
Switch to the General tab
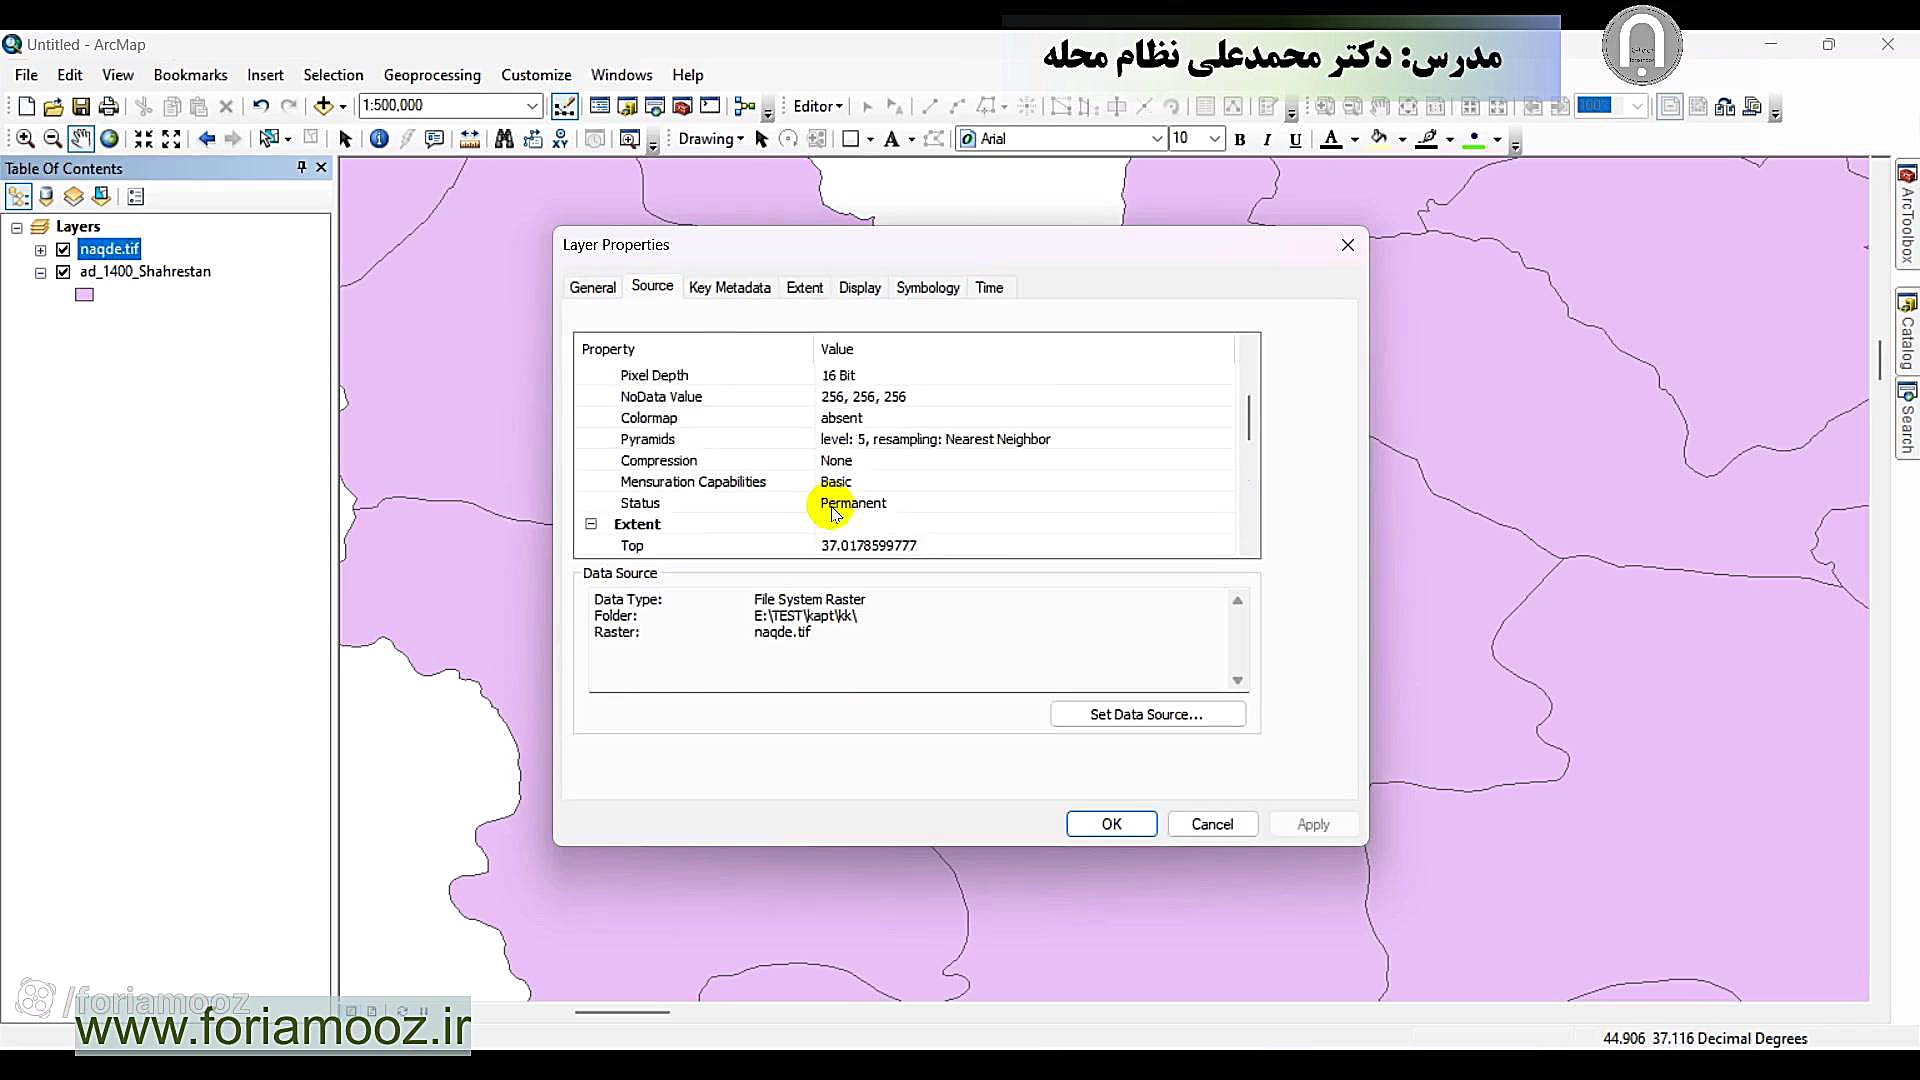(593, 288)
